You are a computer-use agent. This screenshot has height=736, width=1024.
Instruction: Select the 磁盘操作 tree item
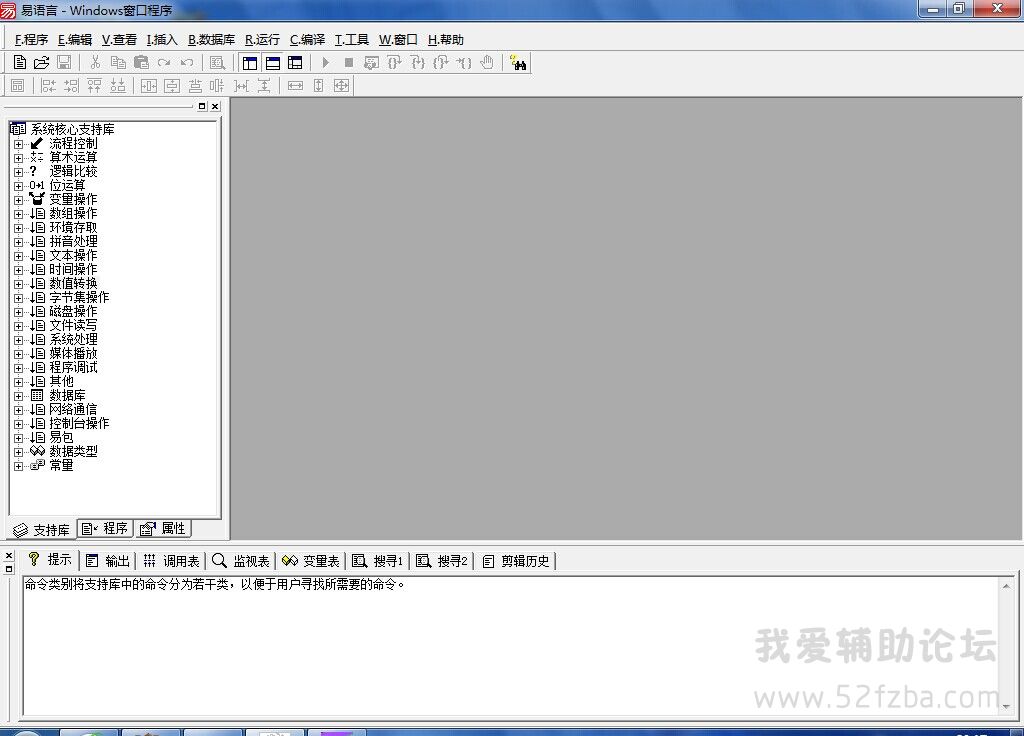coord(73,312)
